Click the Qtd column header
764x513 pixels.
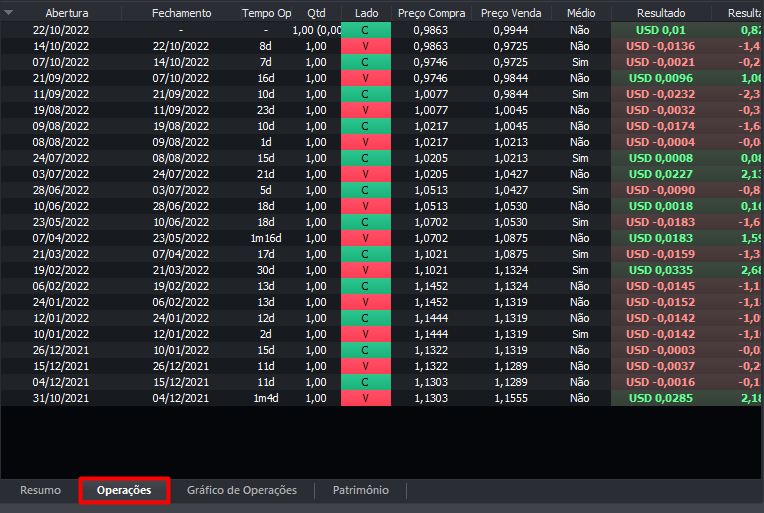(316, 13)
